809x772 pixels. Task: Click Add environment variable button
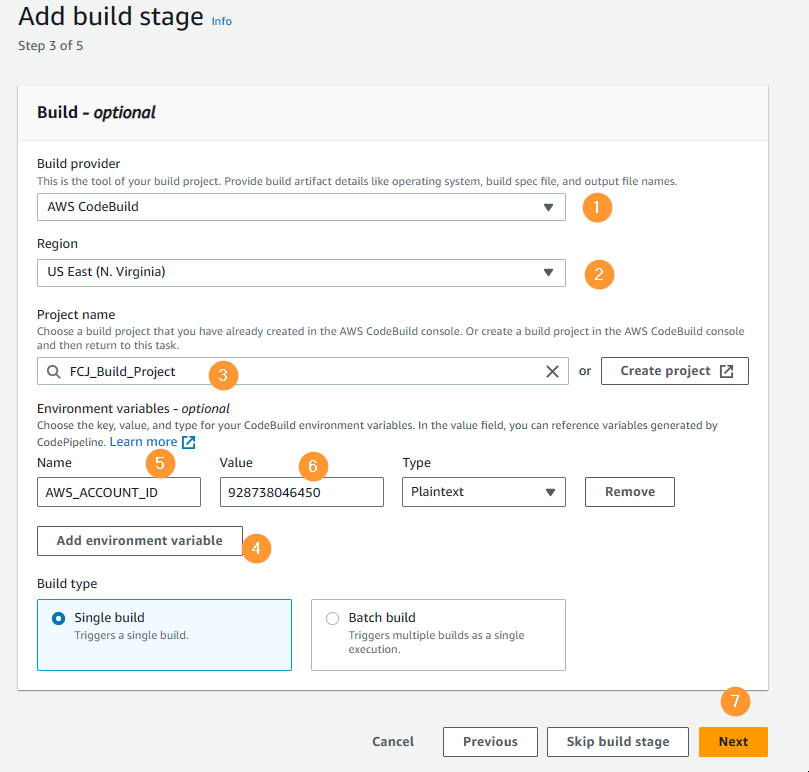pyautogui.click(x=140, y=541)
